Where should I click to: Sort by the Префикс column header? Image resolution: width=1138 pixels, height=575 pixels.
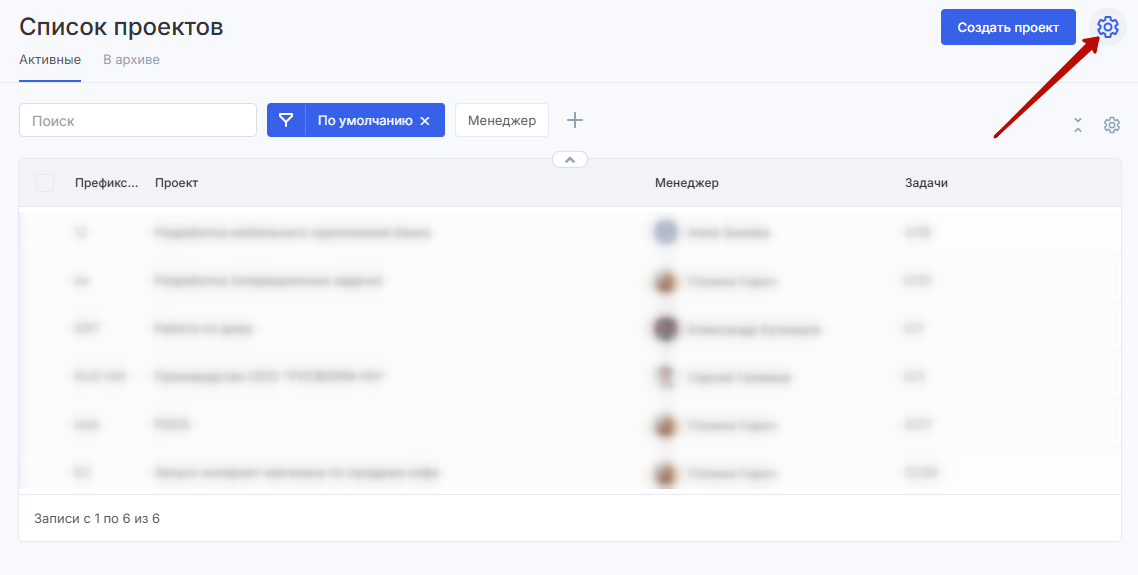click(x=106, y=183)
